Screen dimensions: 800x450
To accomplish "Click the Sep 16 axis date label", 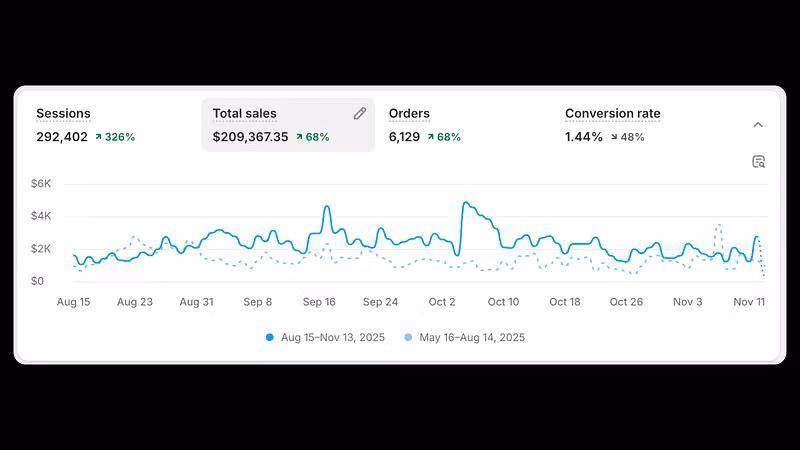I will click(x=319, y=302).
